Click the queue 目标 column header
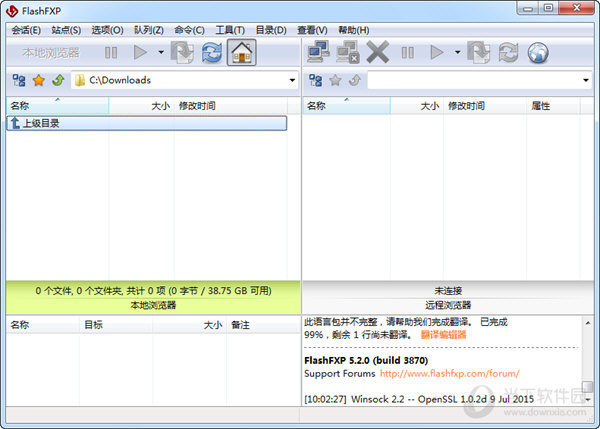The height and width of the screenshot is (429, 600). (116, 325)
